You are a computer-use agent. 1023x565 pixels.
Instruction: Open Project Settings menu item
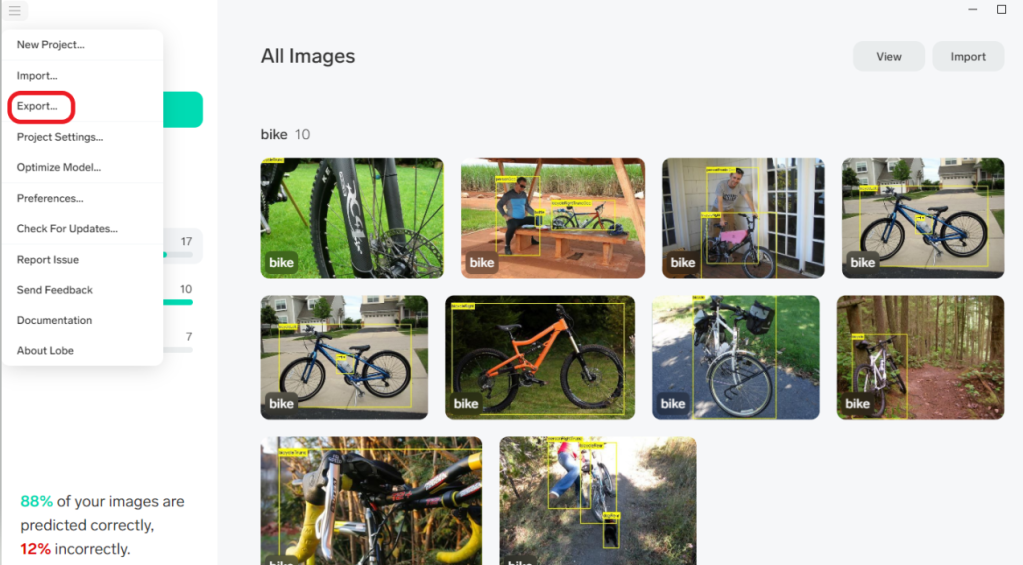pyautogui.click(x=60, y=137)
